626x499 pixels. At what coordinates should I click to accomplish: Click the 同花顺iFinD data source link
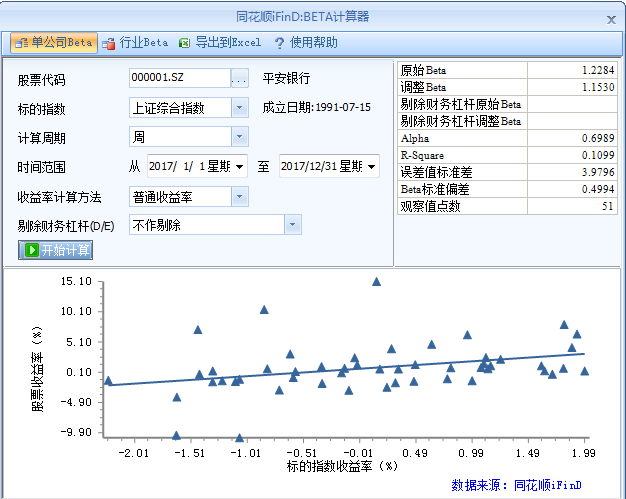pos(547,485)
